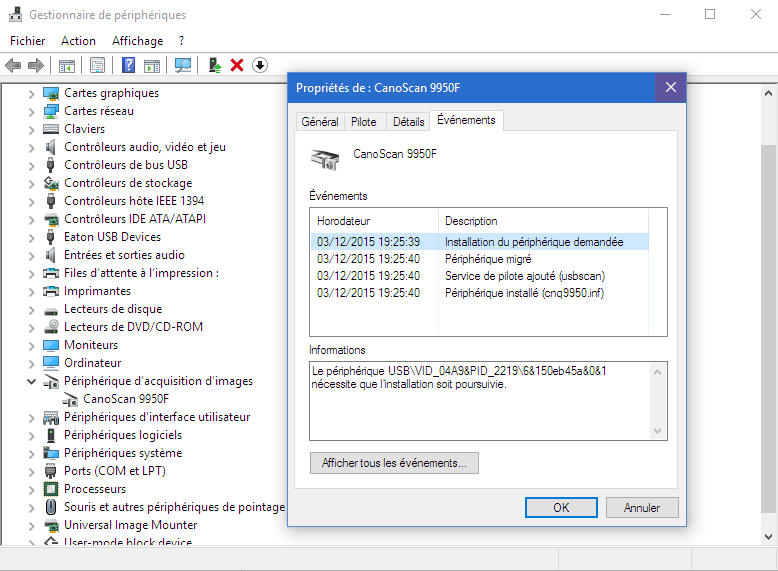Viewport: 778px width, 571px height.
Task: Click the Périphériques logiciels icon
Action: coord(50,435)
